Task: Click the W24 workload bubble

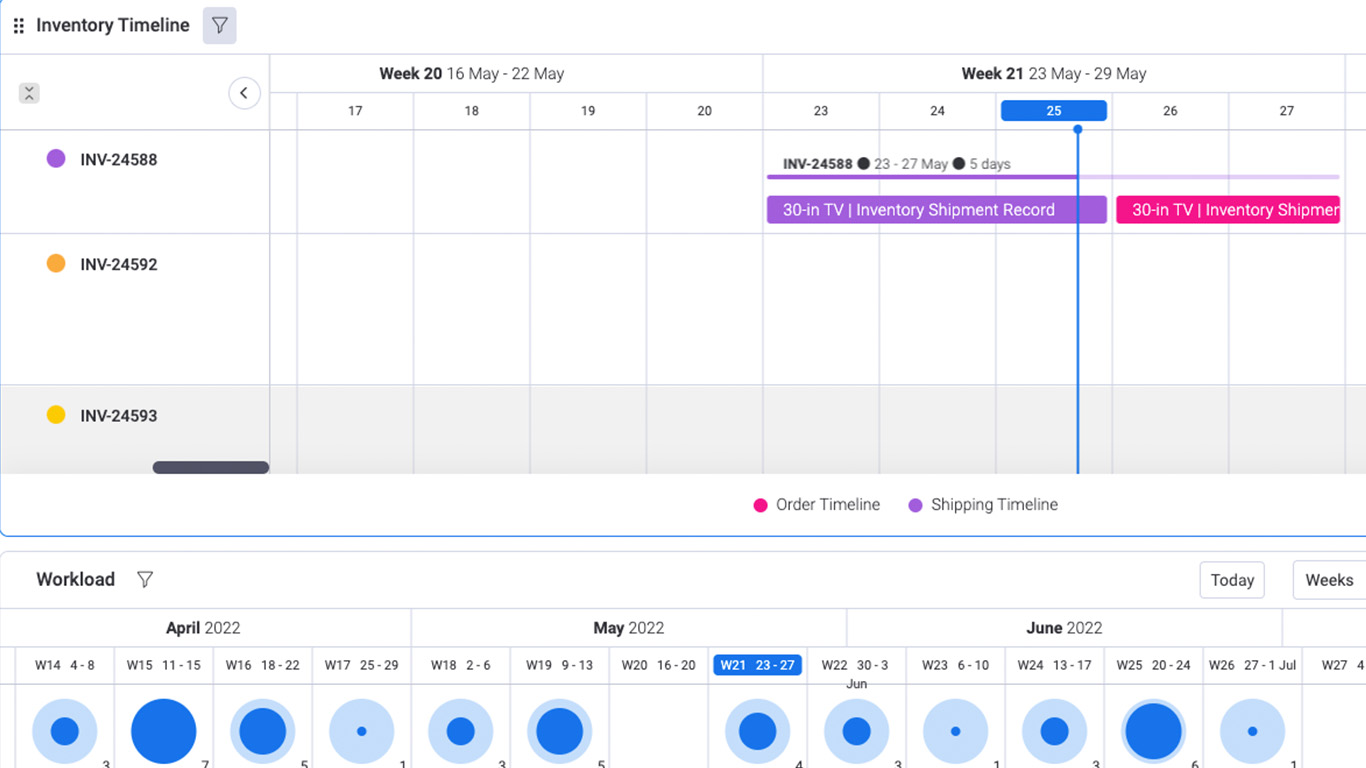Action: pos(1055,731)
